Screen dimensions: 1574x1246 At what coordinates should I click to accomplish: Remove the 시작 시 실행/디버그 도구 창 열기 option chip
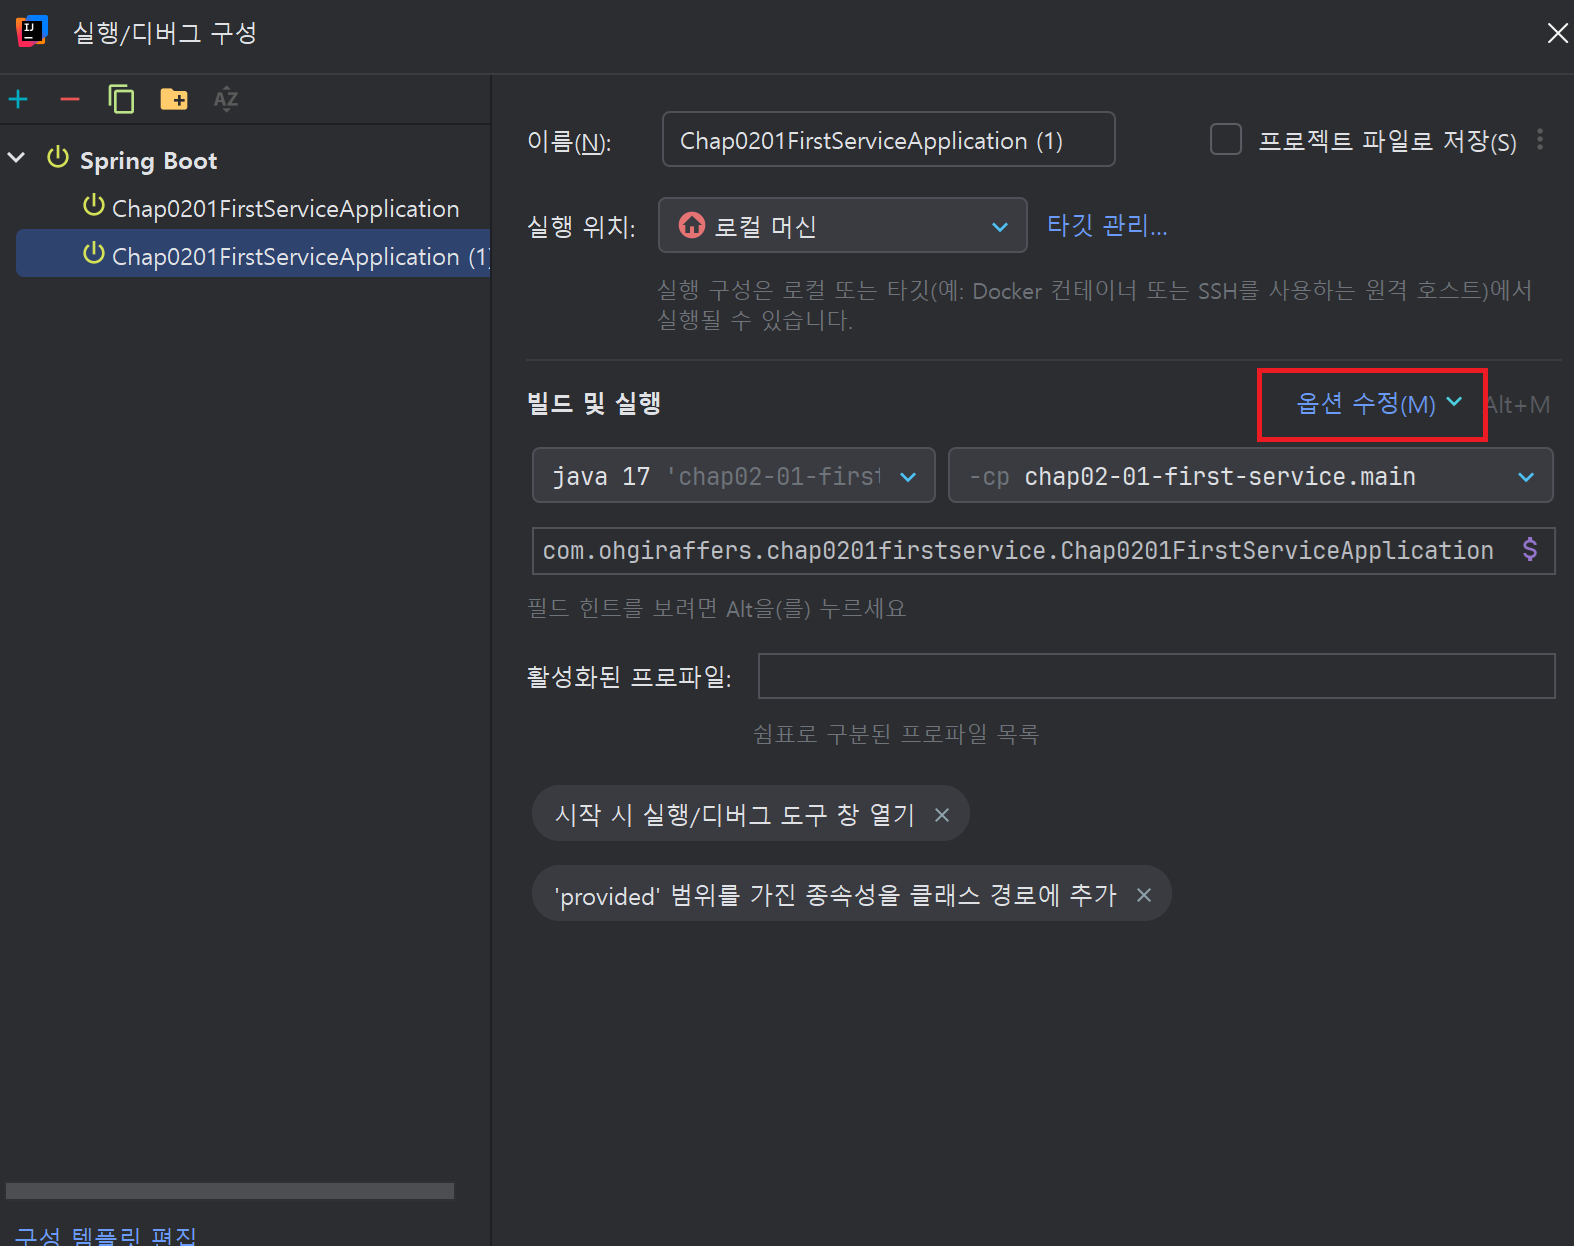pos(942,815)
